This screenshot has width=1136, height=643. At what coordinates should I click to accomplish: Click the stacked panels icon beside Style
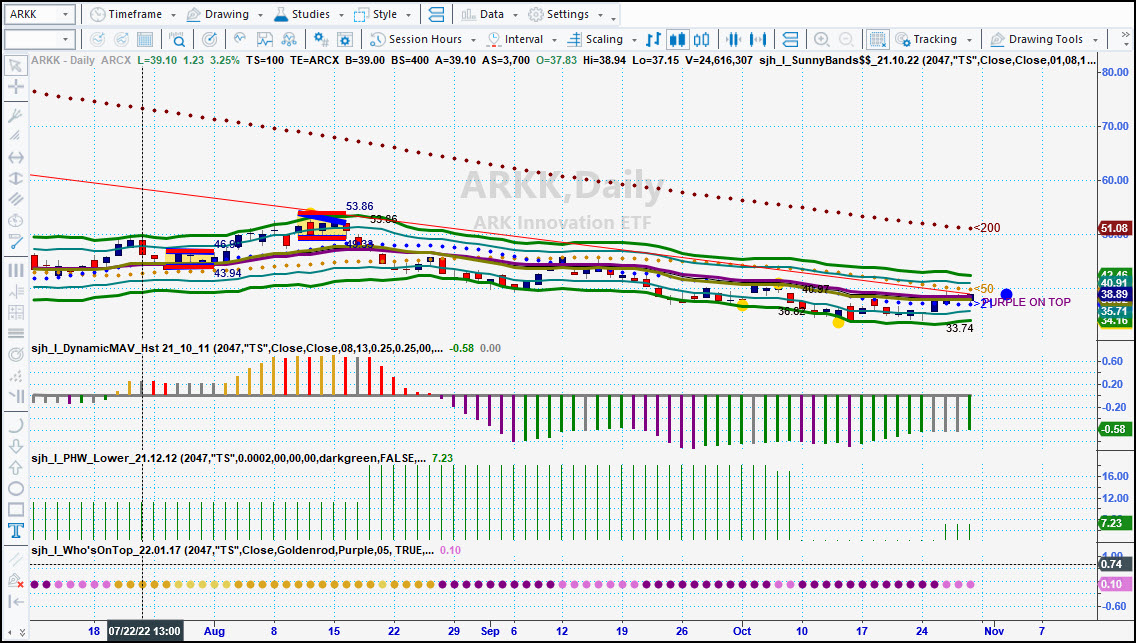[436, 14]
